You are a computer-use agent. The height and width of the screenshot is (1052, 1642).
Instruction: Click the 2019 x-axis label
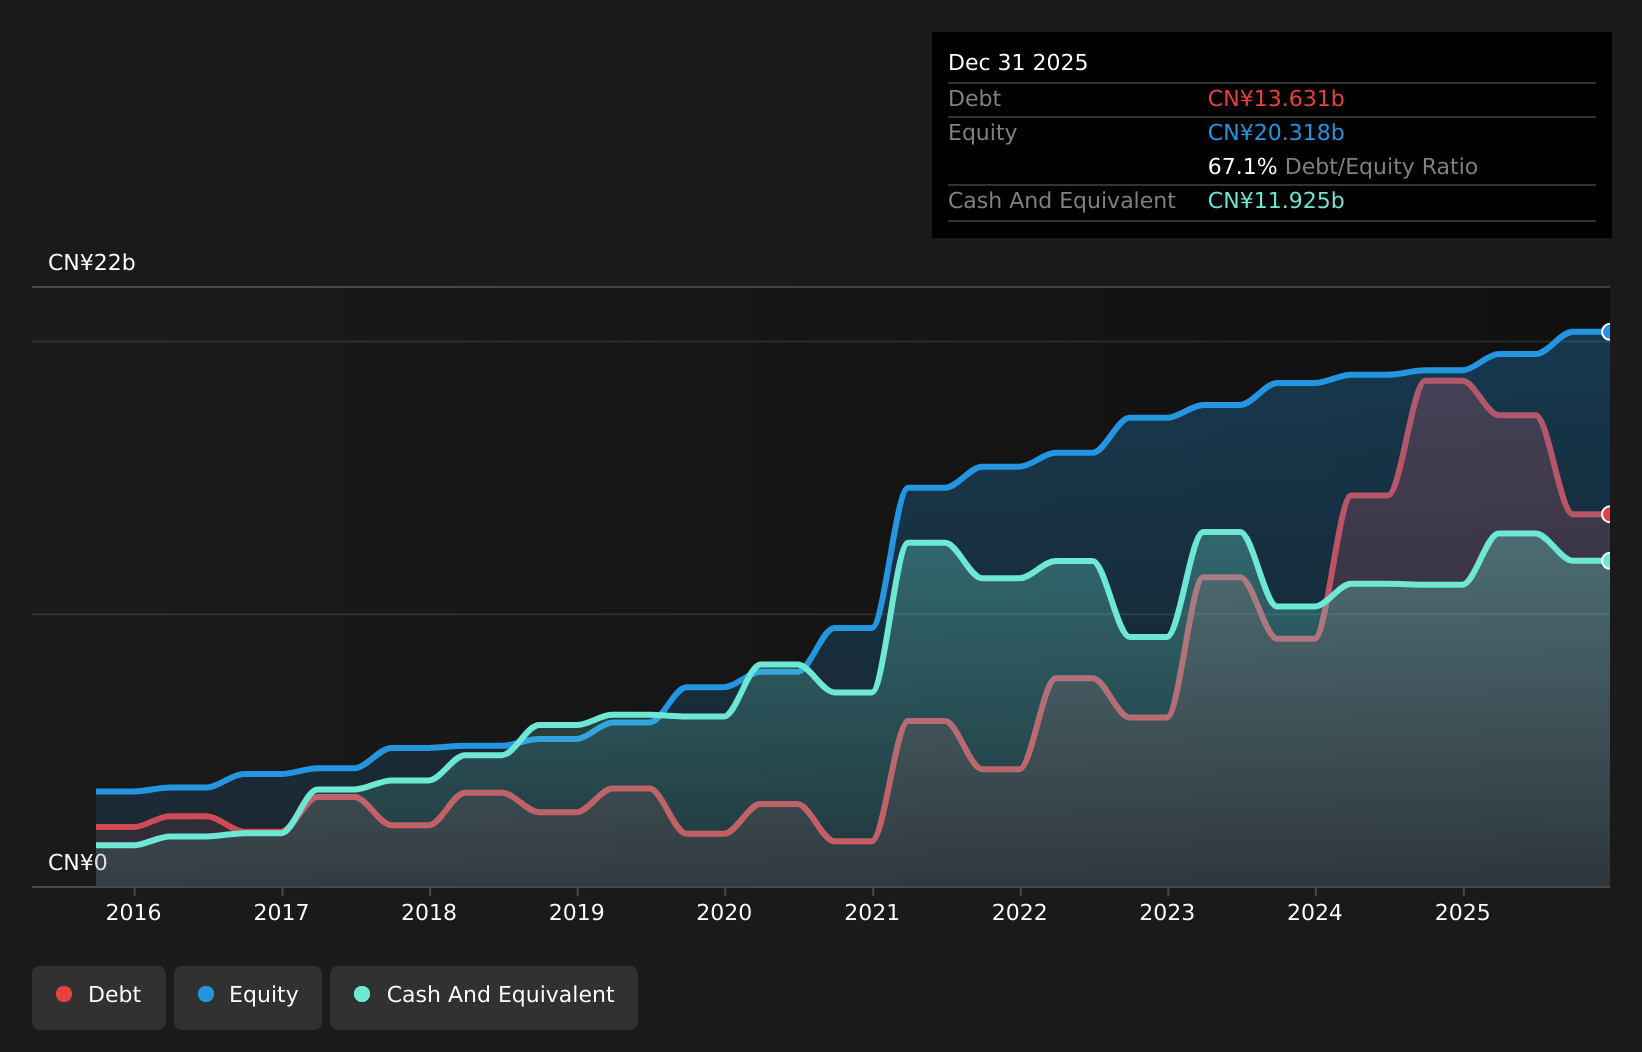(x=577, y=912)
